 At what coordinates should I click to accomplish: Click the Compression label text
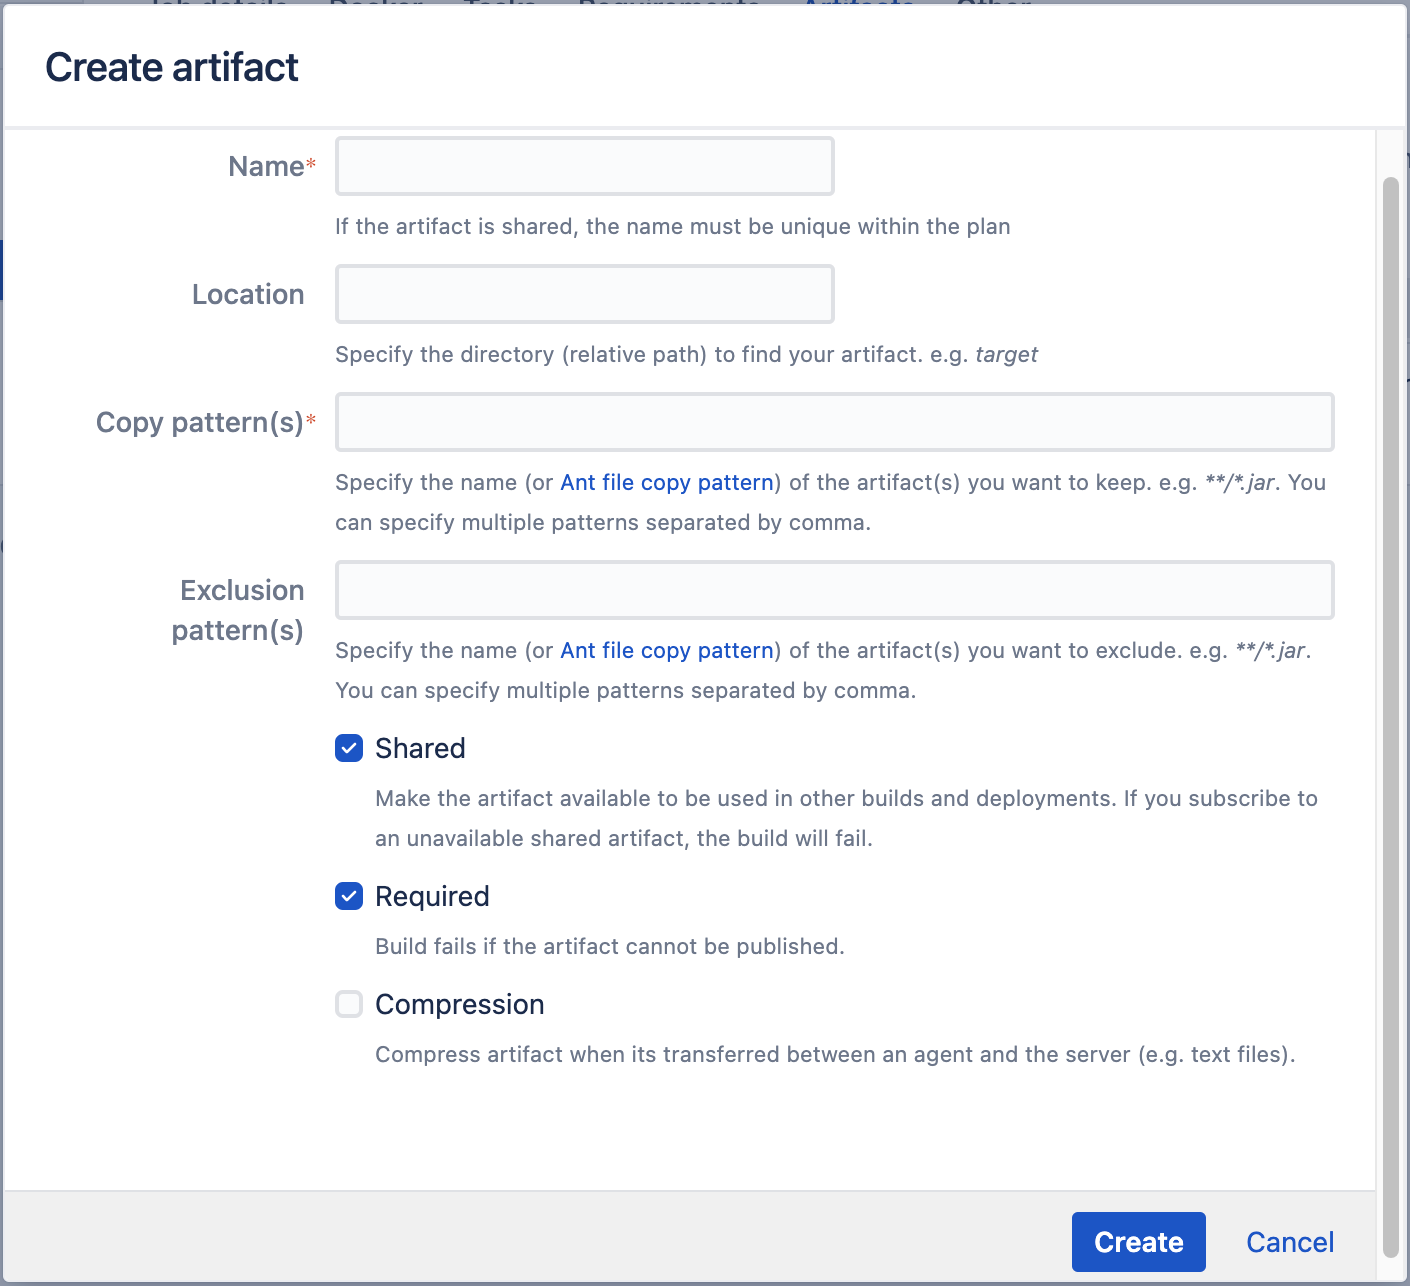[x=459, y=1004]
